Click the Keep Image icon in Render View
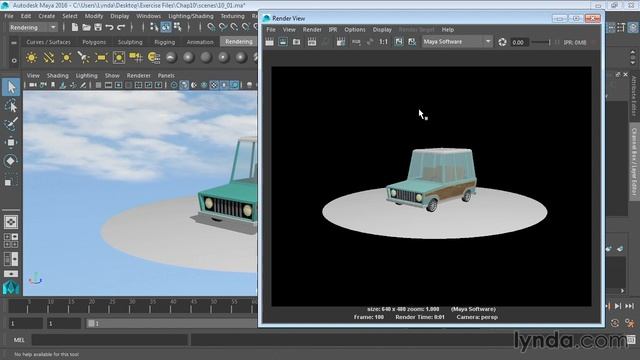Screen dimensions: 640x360 coord(399,42)
